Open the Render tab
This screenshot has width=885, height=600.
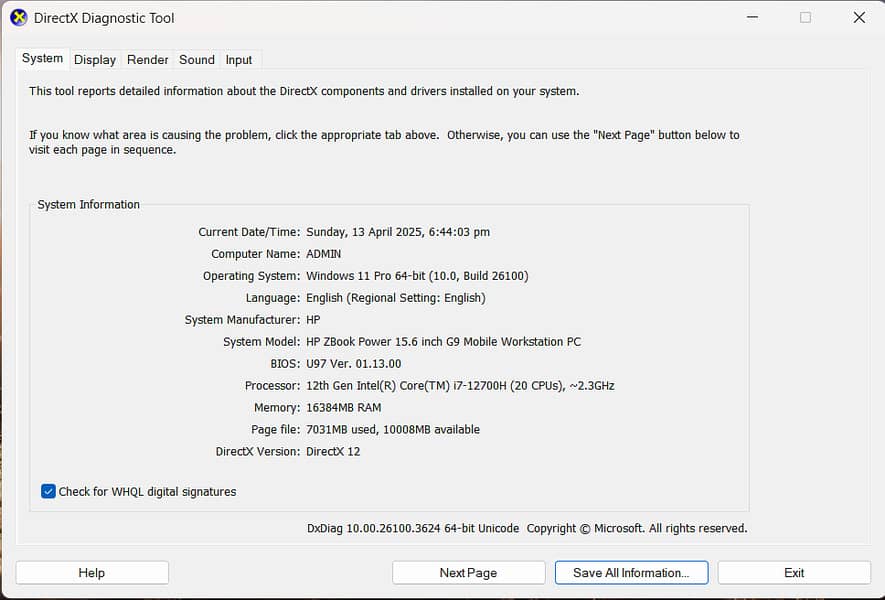pos(147,60)
